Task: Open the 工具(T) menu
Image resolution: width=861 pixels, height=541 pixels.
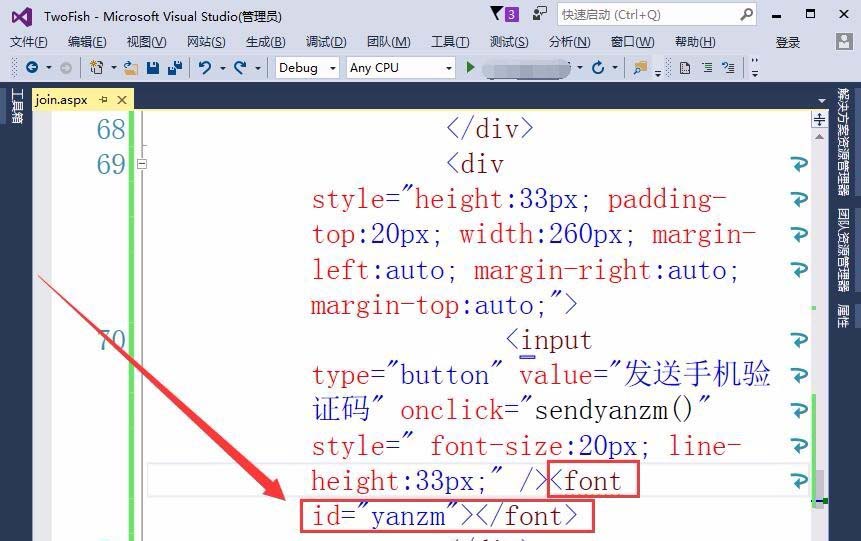Action: (x=450, y=42)
